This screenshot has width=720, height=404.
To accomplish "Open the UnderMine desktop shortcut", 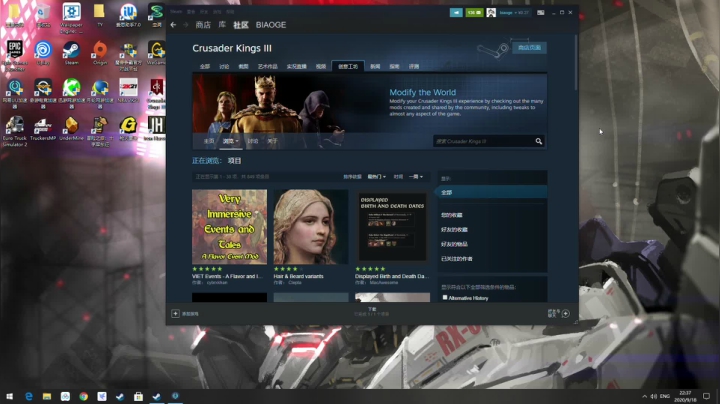I will click(x=72, y=129).
